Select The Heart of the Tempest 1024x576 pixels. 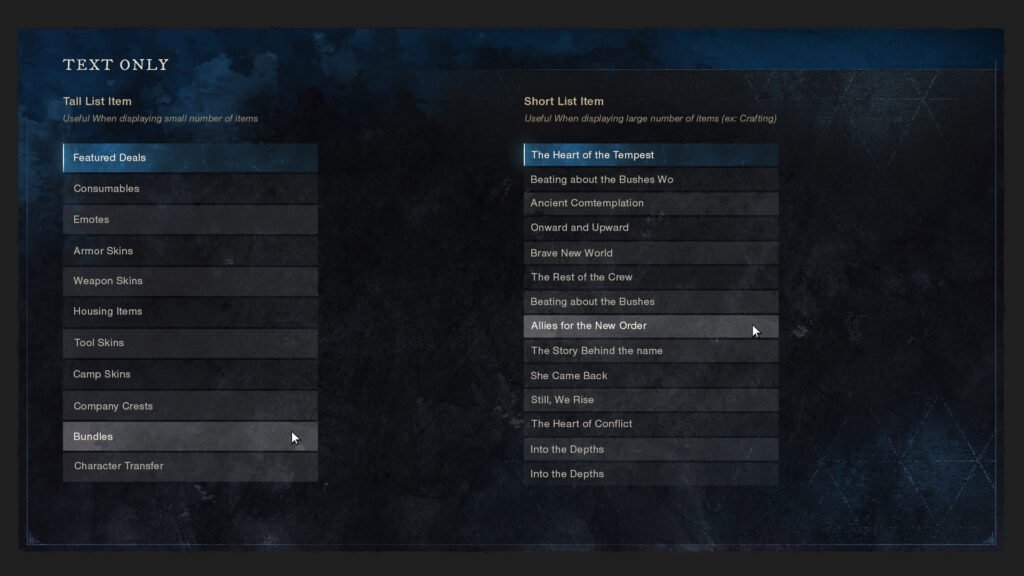pos(651,155)
